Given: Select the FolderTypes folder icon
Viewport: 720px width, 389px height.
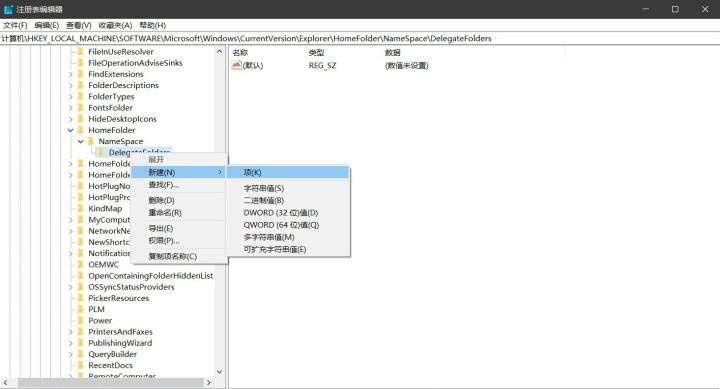Looking at the screenshot, I should (x=81, y=96).
